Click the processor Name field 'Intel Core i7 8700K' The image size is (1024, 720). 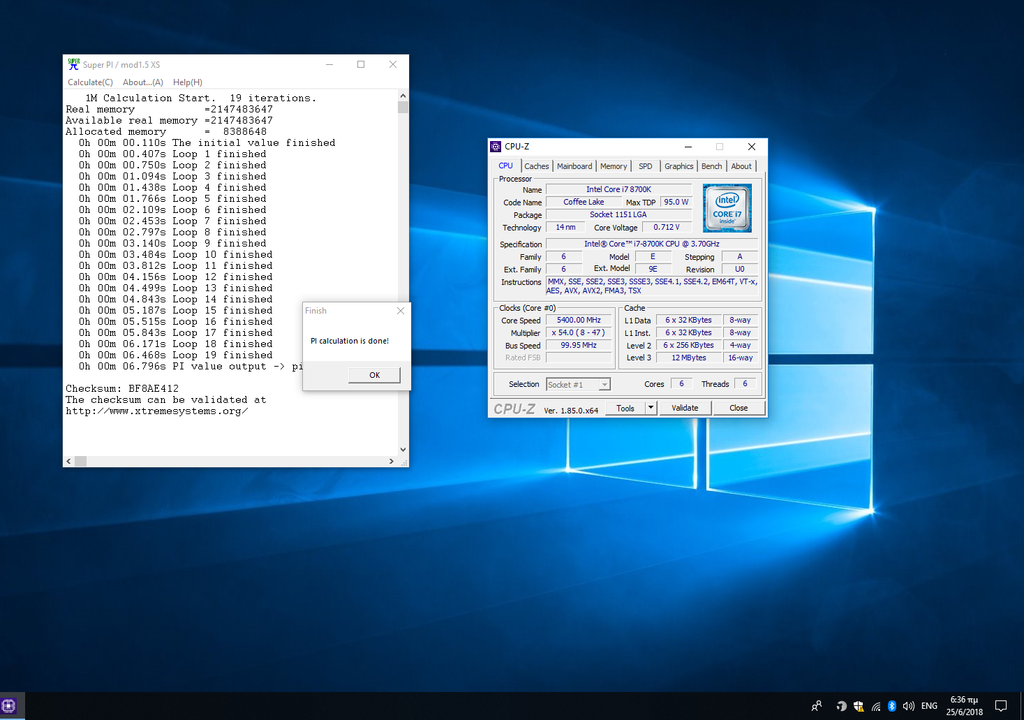click(618, 189)
